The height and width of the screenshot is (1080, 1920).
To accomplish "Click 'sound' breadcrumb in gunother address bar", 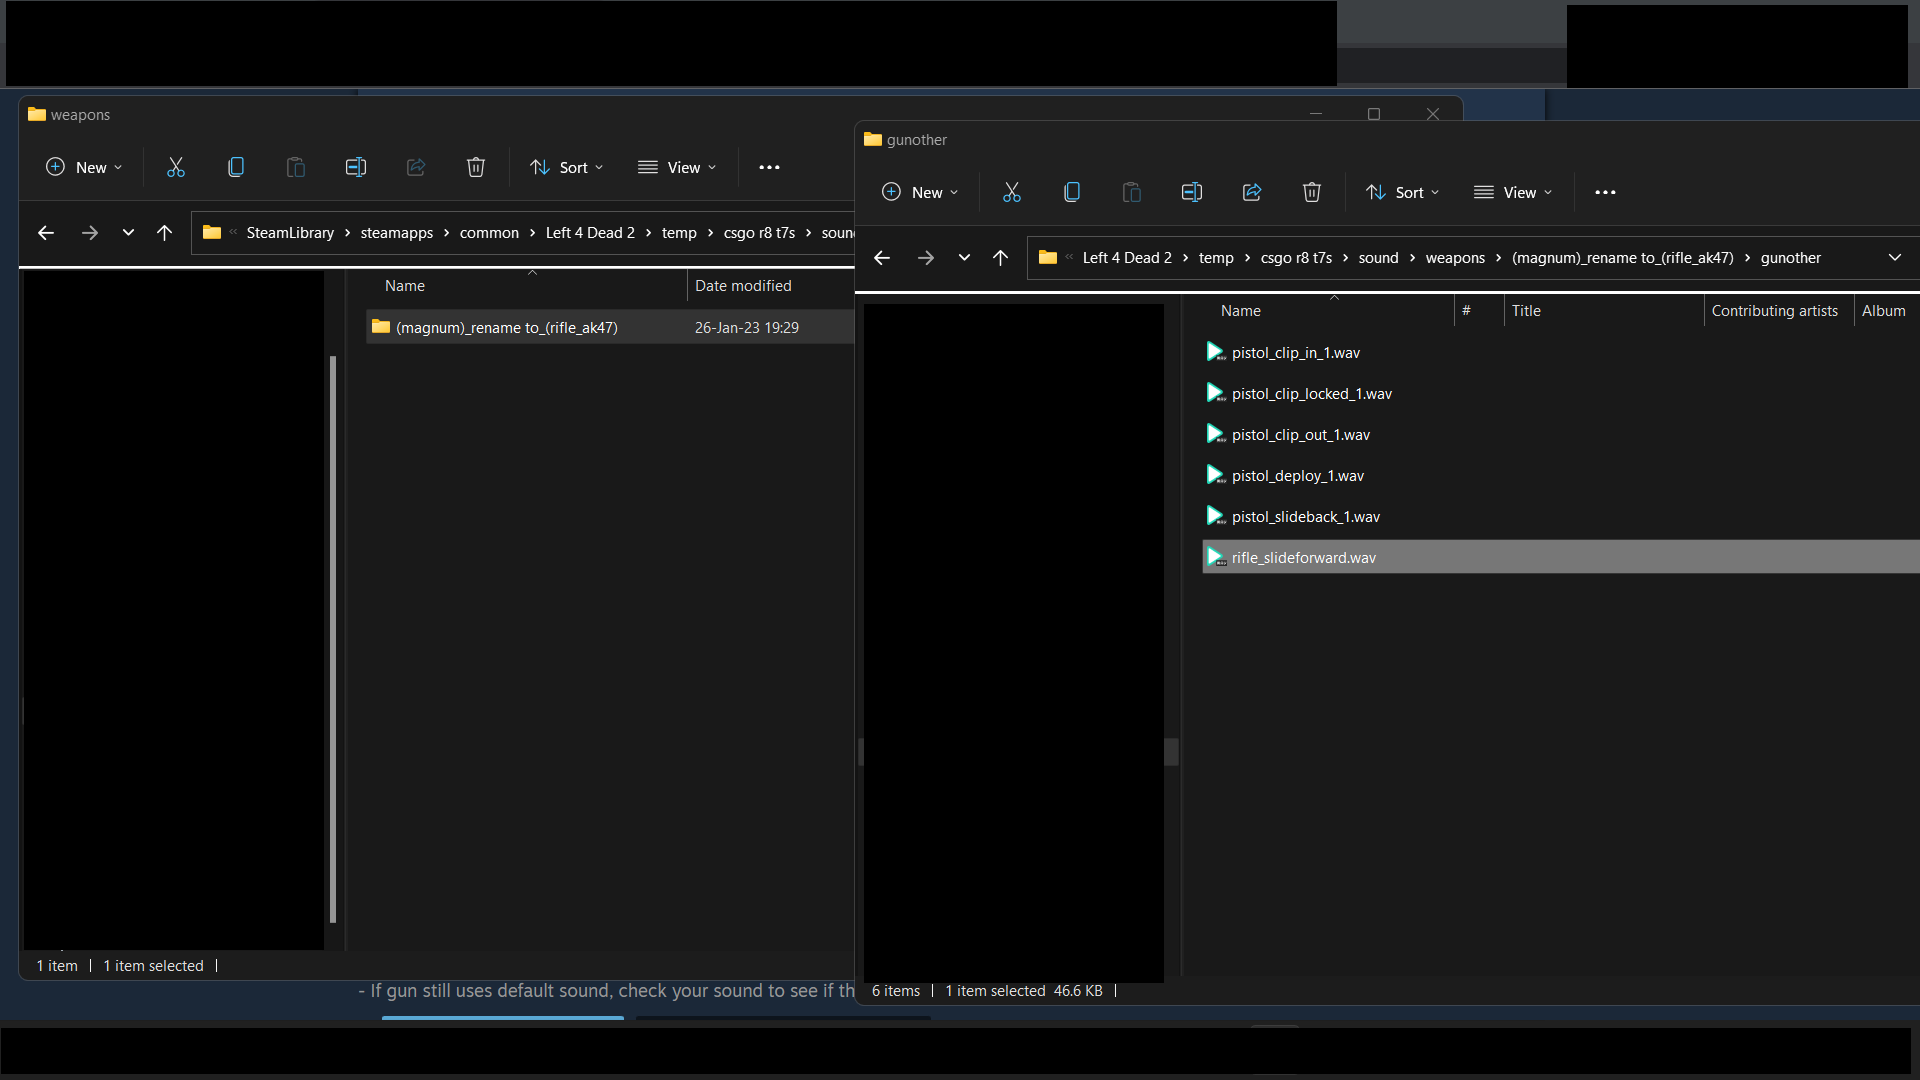I will pyautogui.click(x=1378, y=258).
